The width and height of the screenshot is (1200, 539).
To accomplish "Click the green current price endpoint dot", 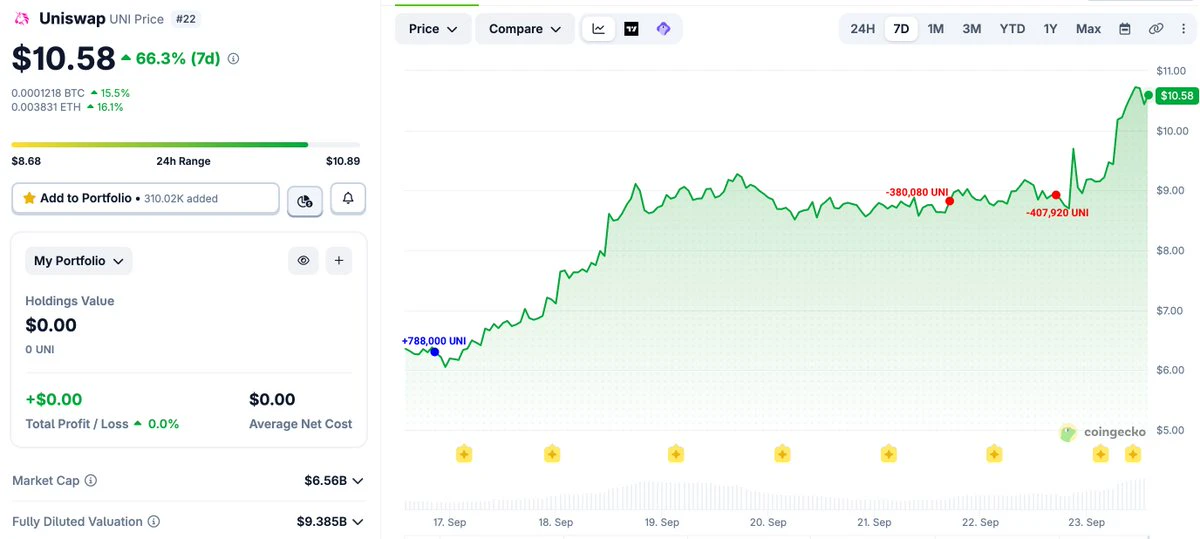I will pos(1148,96).
